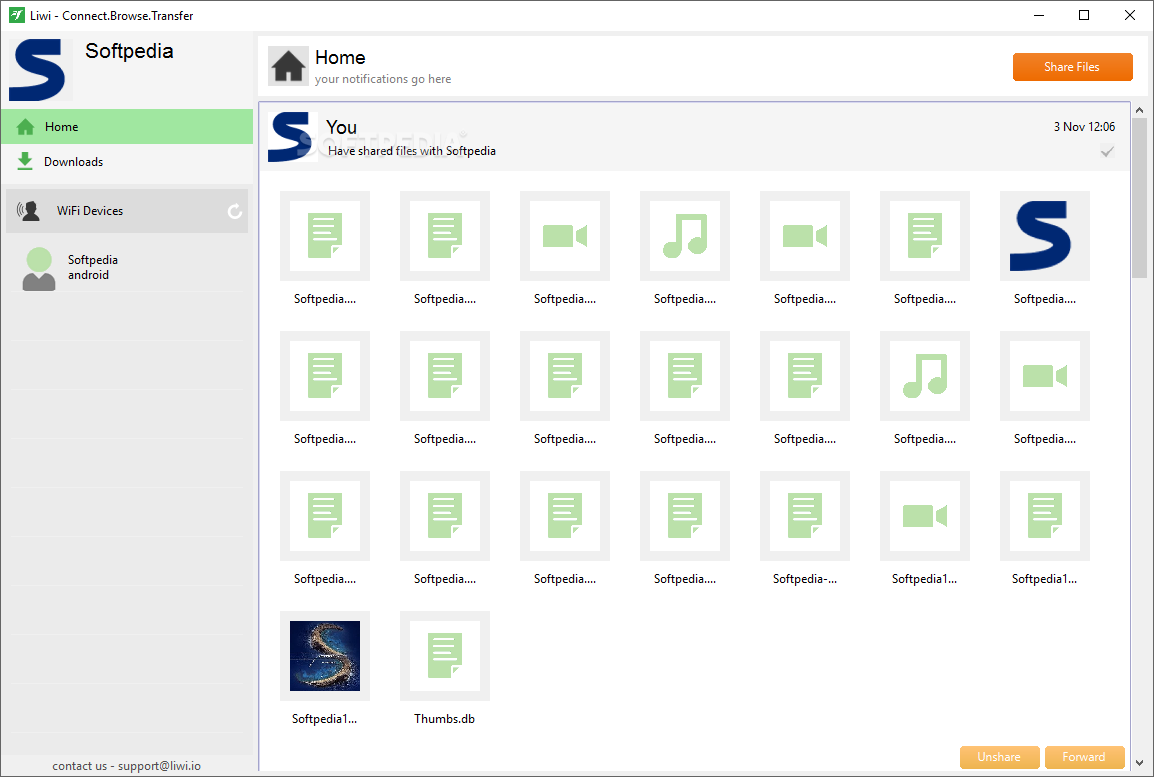Click the check mark on the notification
The height and width of the screenshot is (777, 1154).
(1107, 152)
